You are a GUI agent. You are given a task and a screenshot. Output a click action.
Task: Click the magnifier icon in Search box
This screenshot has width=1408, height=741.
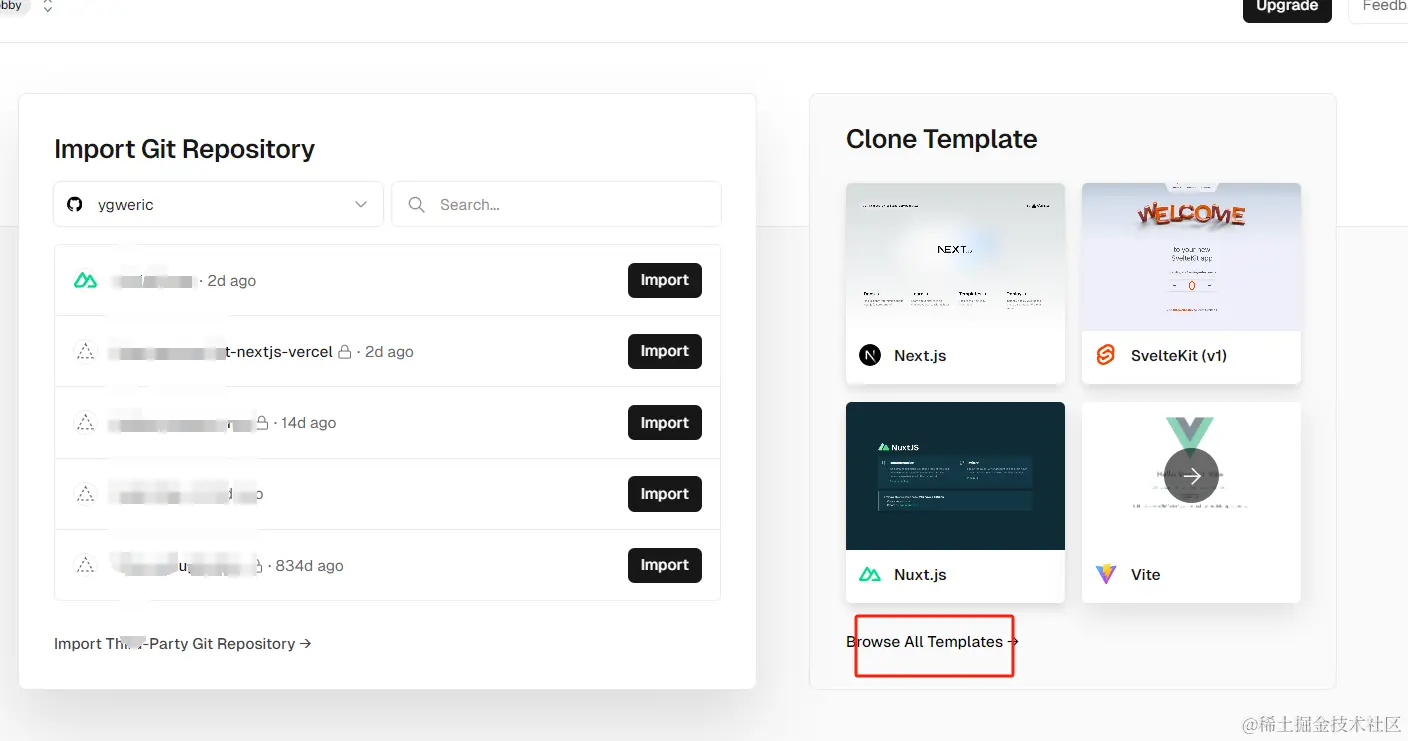point(416,204)
